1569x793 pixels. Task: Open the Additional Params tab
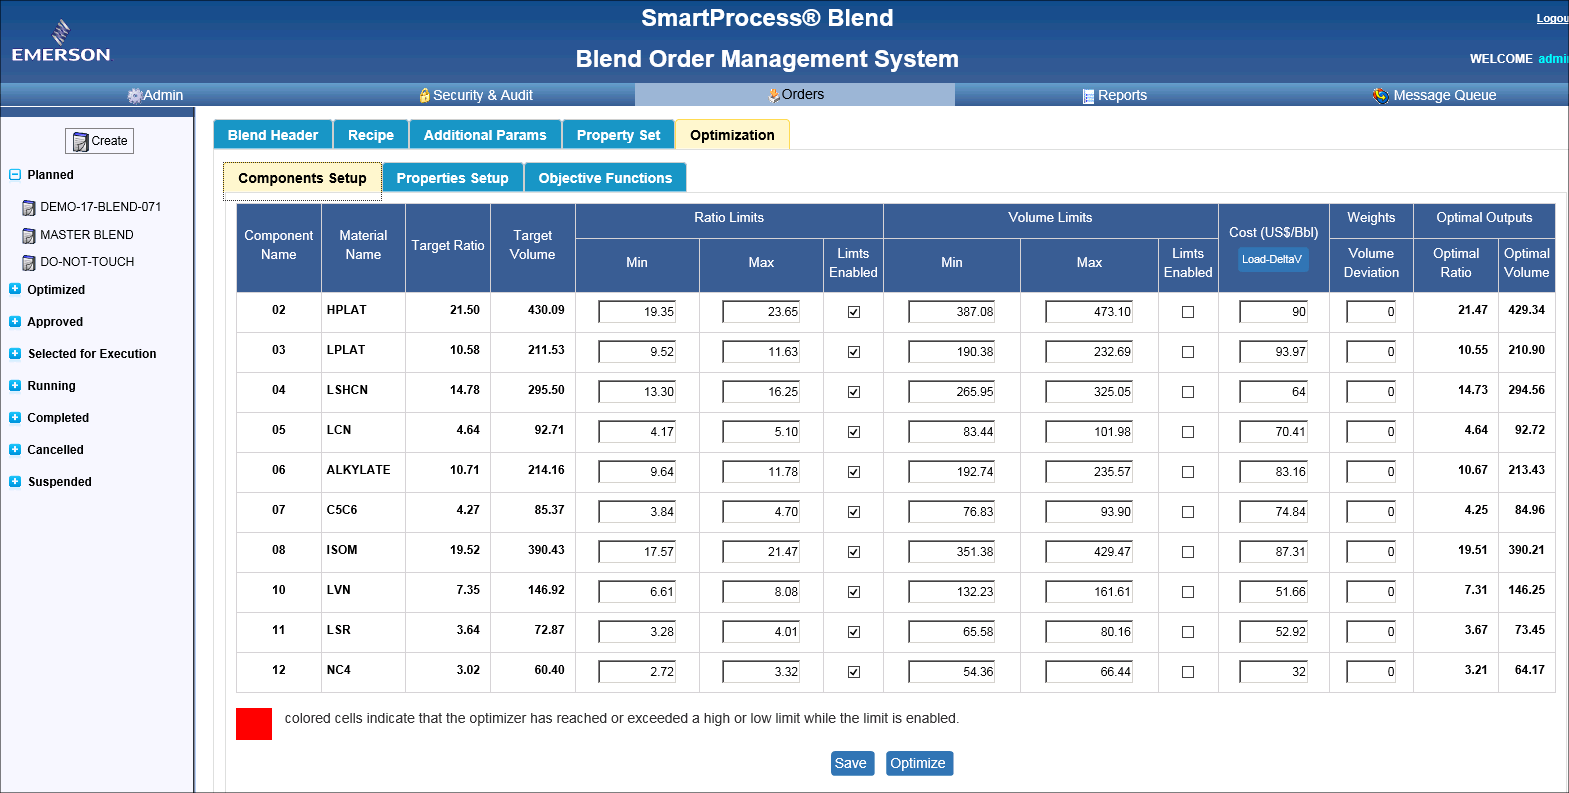coord(485,135)
